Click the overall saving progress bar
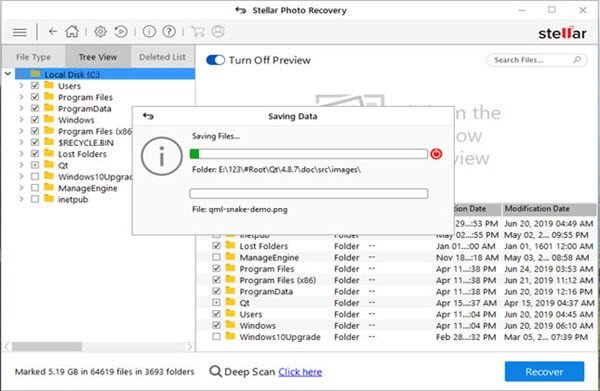The width and height of the screenshot is (600, 391). coord(308,154)
